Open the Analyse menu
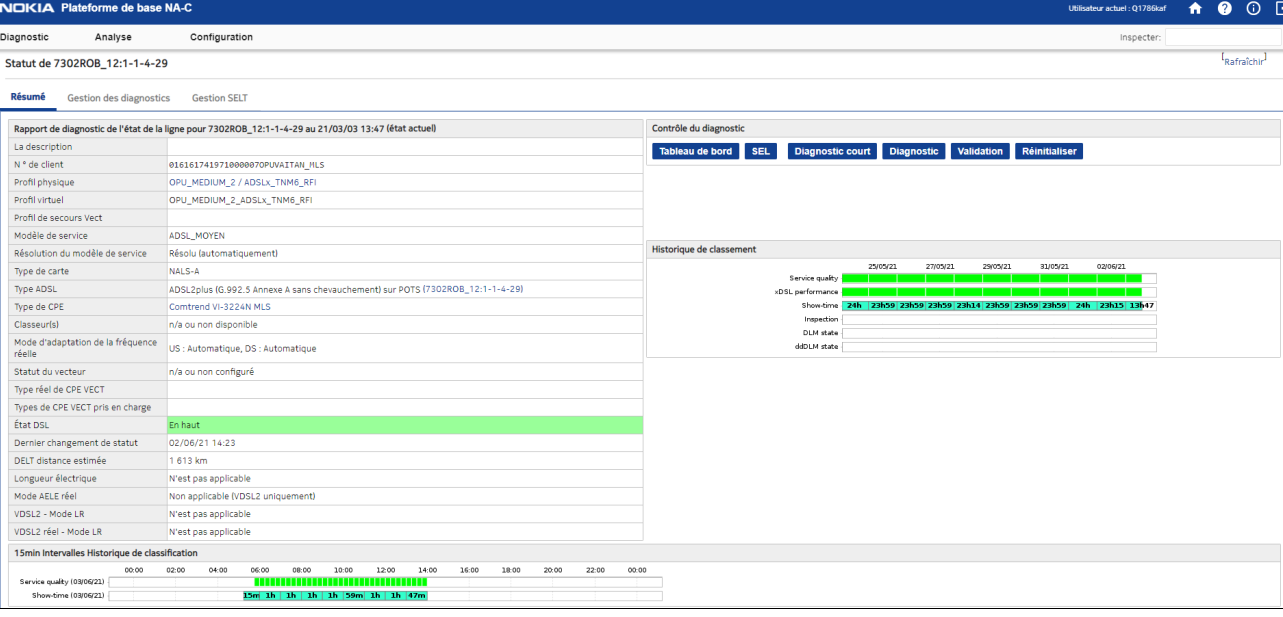Viewport: 1283px width, 617px height. pos(113,37)
